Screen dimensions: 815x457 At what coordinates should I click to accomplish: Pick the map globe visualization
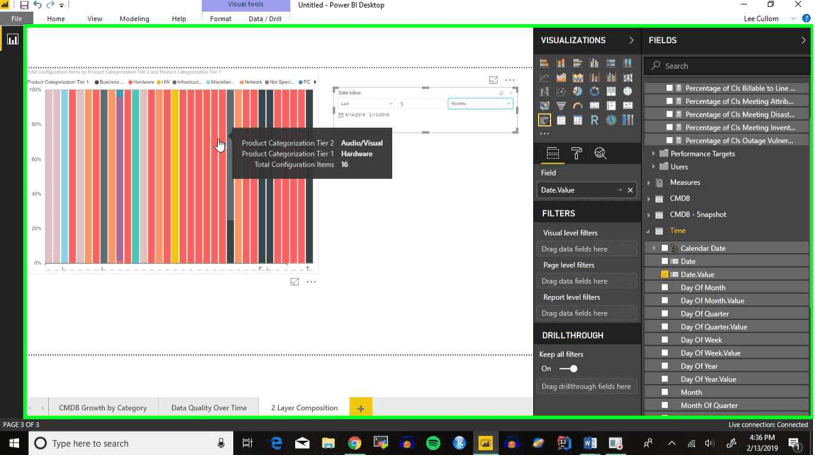click(628, 92)
